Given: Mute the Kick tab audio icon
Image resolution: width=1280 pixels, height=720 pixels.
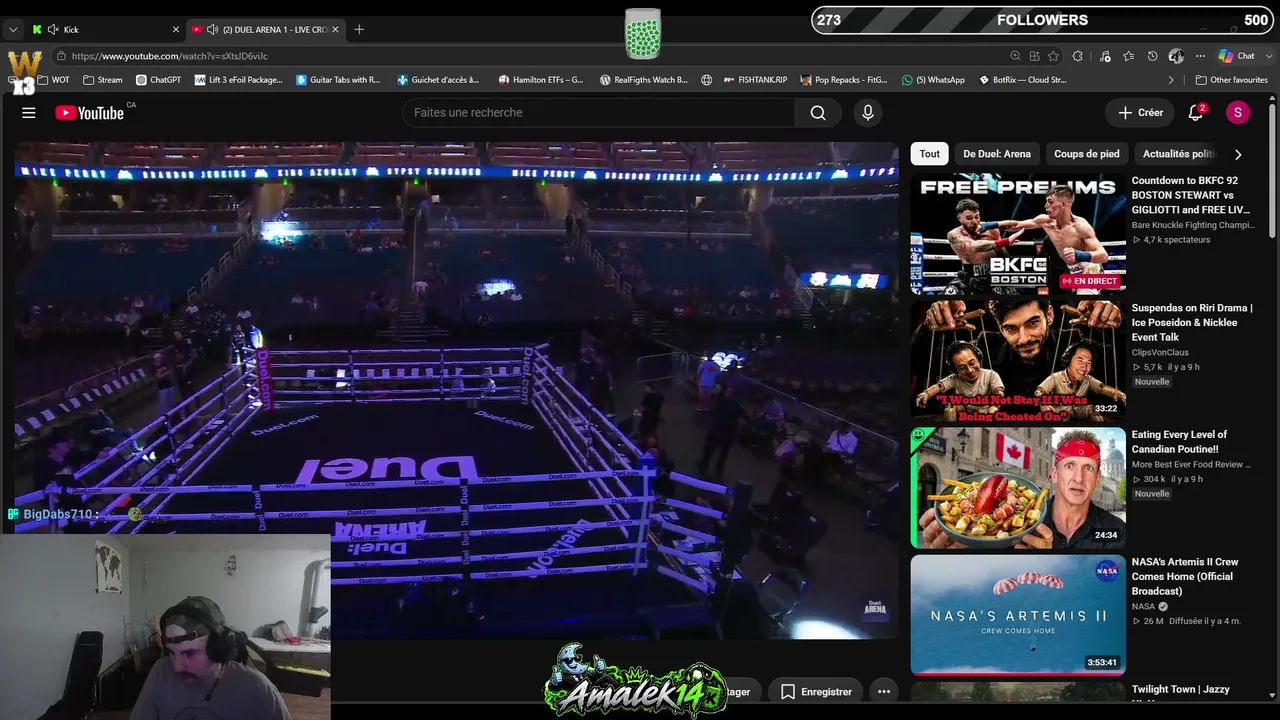Looking at the screenshot, I should pyautogui.click(x=53, y=30).
